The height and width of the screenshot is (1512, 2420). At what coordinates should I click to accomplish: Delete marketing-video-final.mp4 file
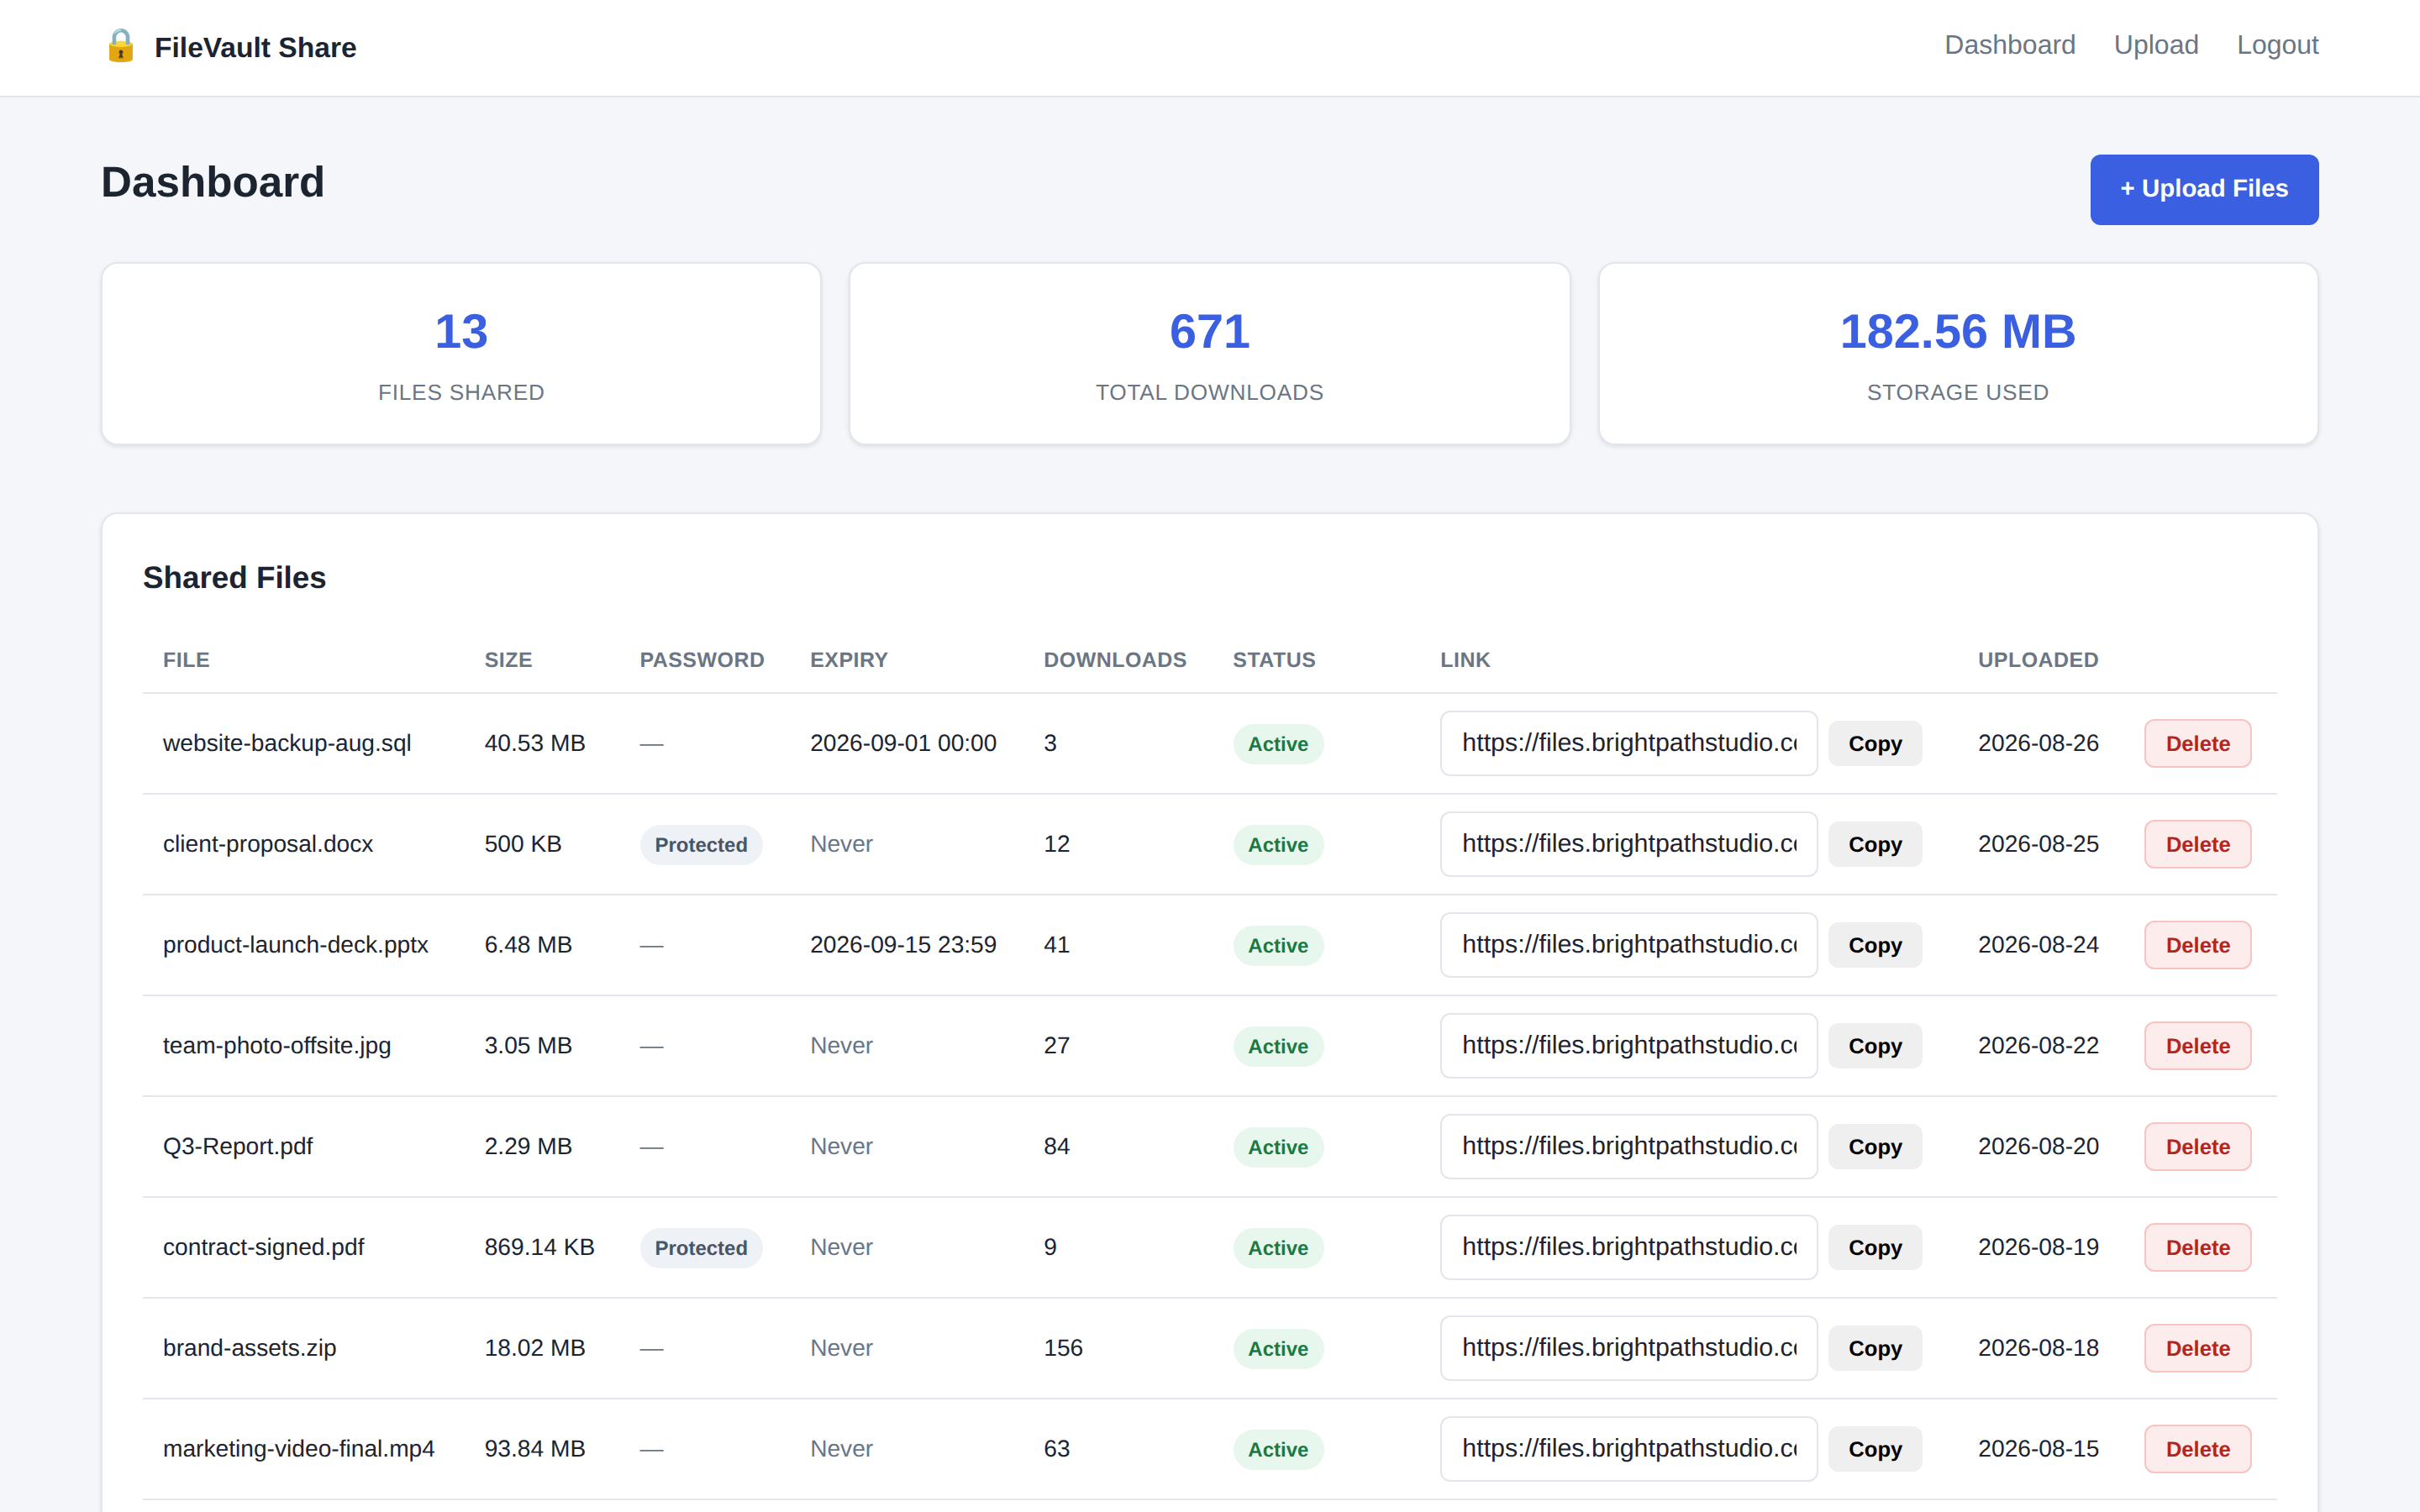pos(2198,1449)
